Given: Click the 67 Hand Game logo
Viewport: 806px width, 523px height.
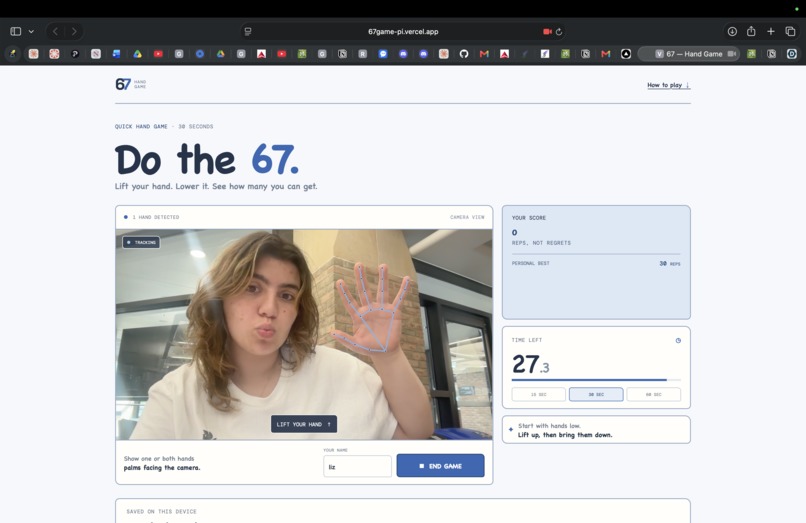Looking at the screenshot, I should pos(131,84).
